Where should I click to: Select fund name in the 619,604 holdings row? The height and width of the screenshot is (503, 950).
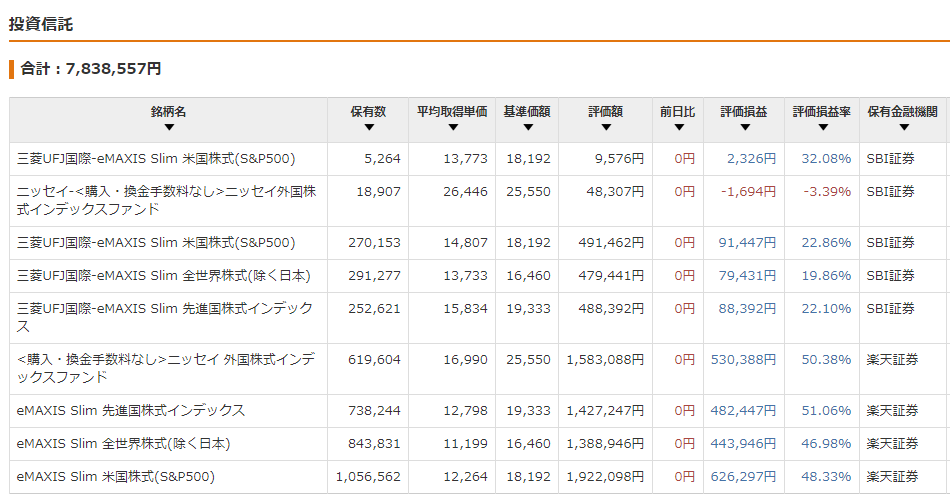166,368
